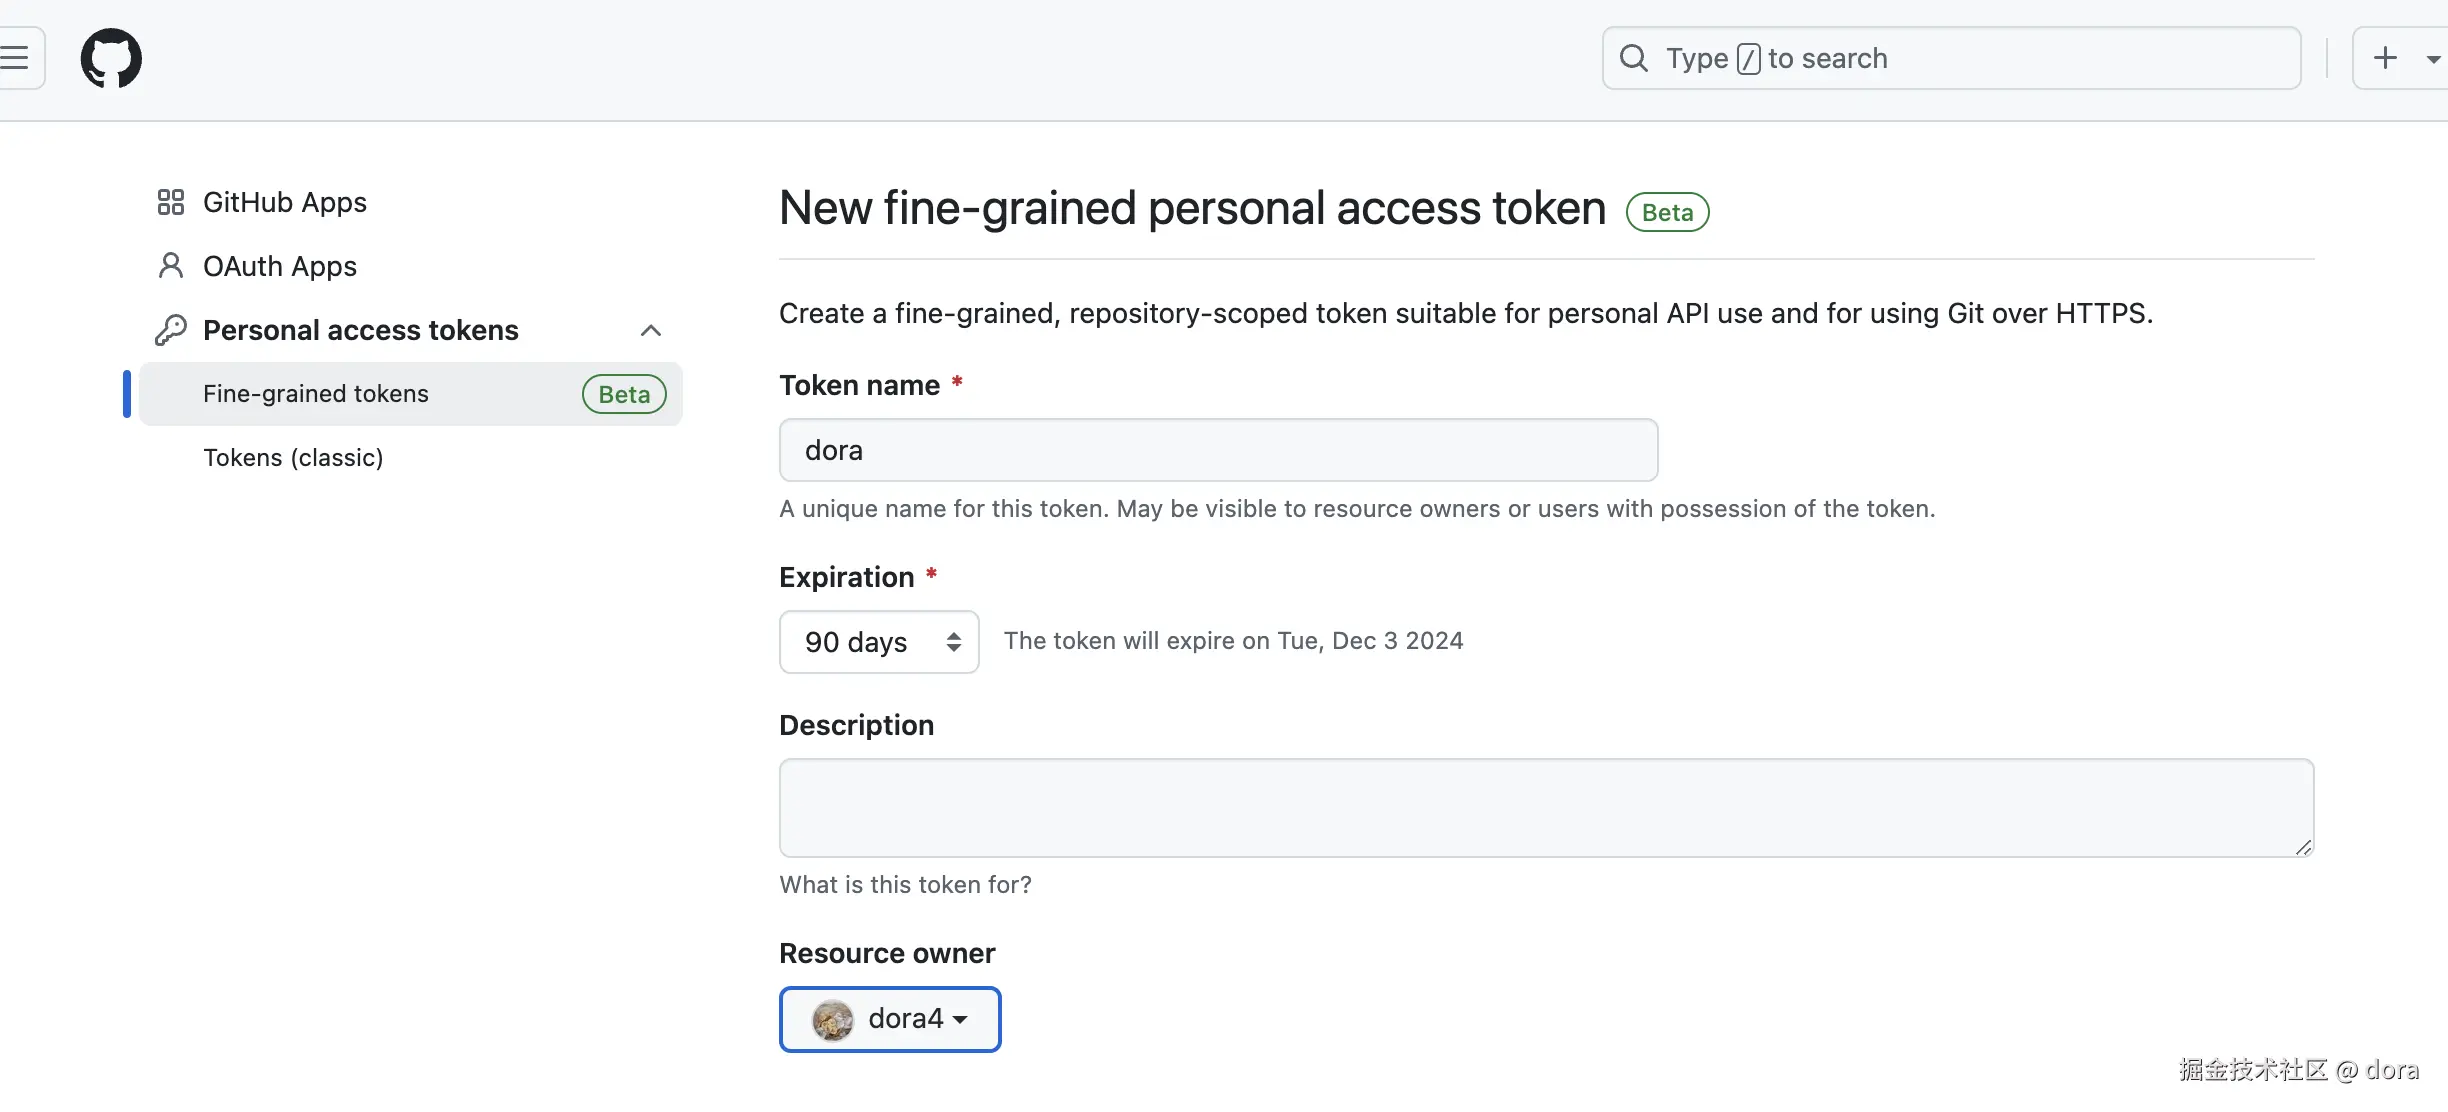Screen dimensions: 2448x1112
Task: Open GitHub Apps settings page
Action: click(x=285, y=202)
